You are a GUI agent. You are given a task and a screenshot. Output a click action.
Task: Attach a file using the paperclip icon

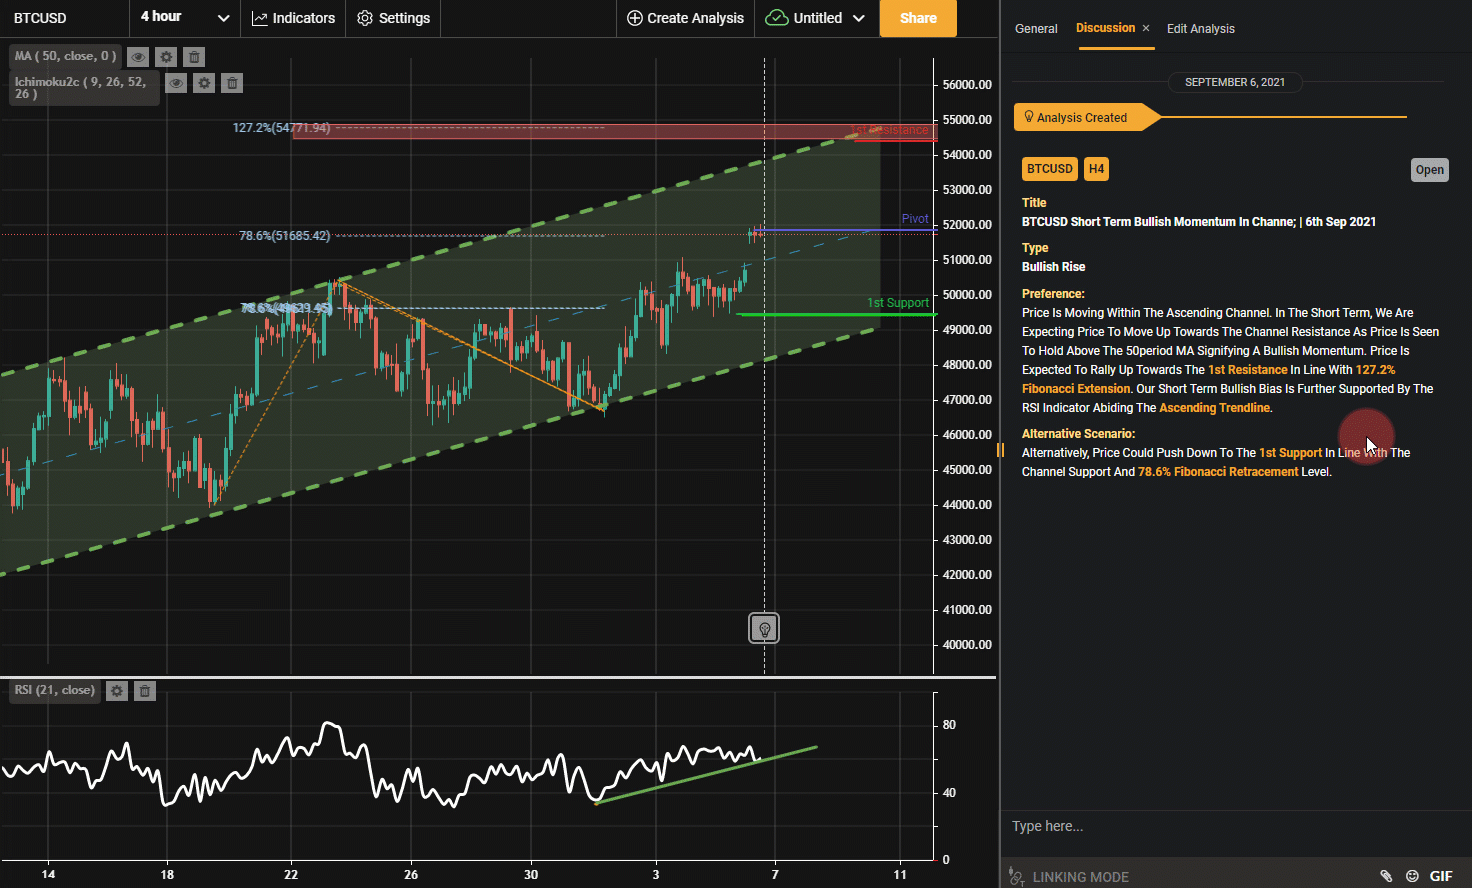[x=1386, y=876]
